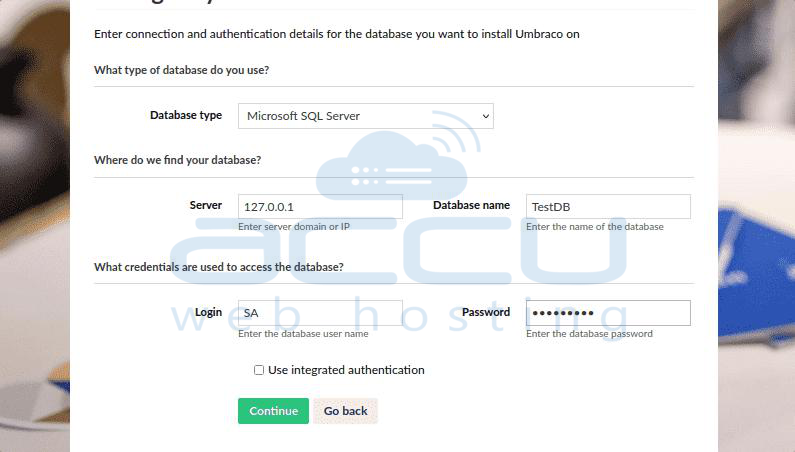
Task: Click the 'Enter the database password' hint
Action: coord(589,334)
